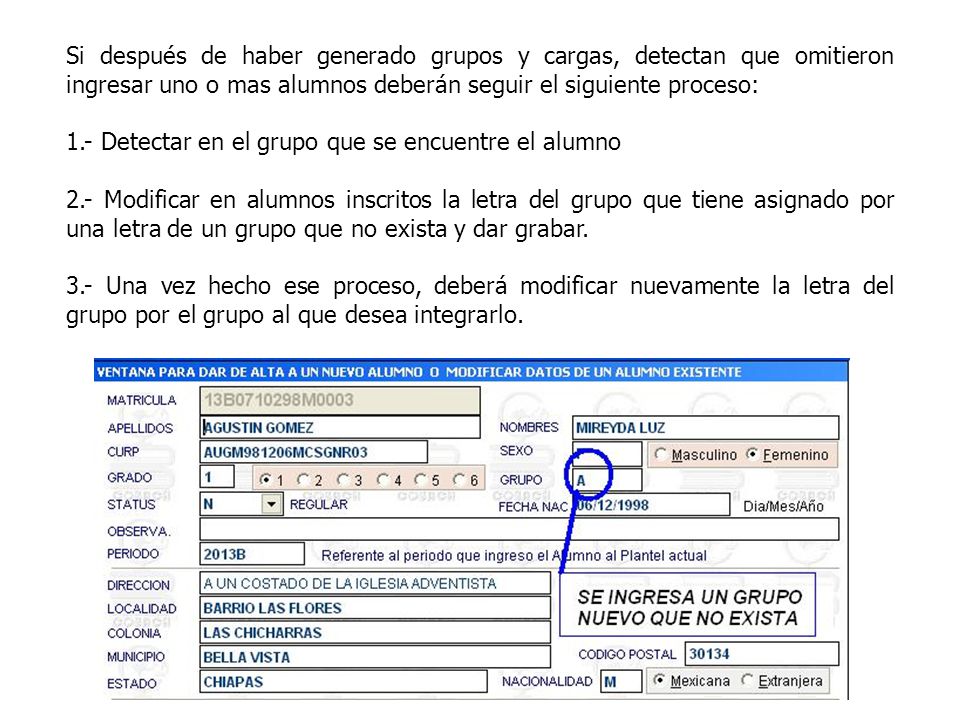
Task: Click the LOCALIDAD field BARRIO LAS FLORES
Action: 375,608
